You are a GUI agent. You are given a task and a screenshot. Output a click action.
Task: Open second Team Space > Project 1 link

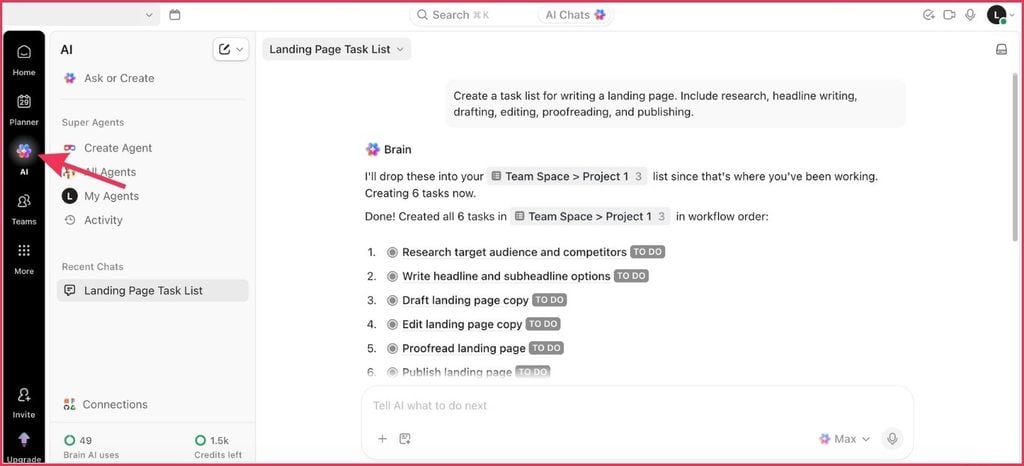(x=590, y=217)
